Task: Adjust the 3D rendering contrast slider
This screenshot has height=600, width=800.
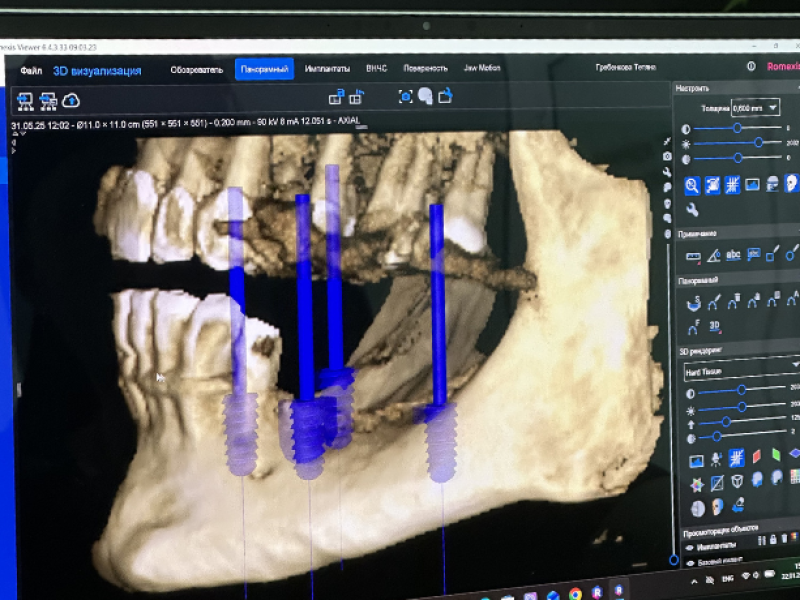Action: (742, 390)
